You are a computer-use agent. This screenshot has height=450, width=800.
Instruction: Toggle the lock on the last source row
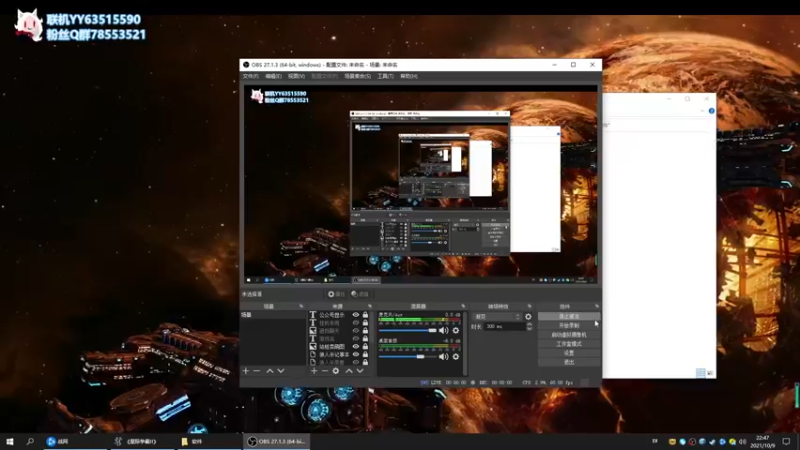click(365, 362)
